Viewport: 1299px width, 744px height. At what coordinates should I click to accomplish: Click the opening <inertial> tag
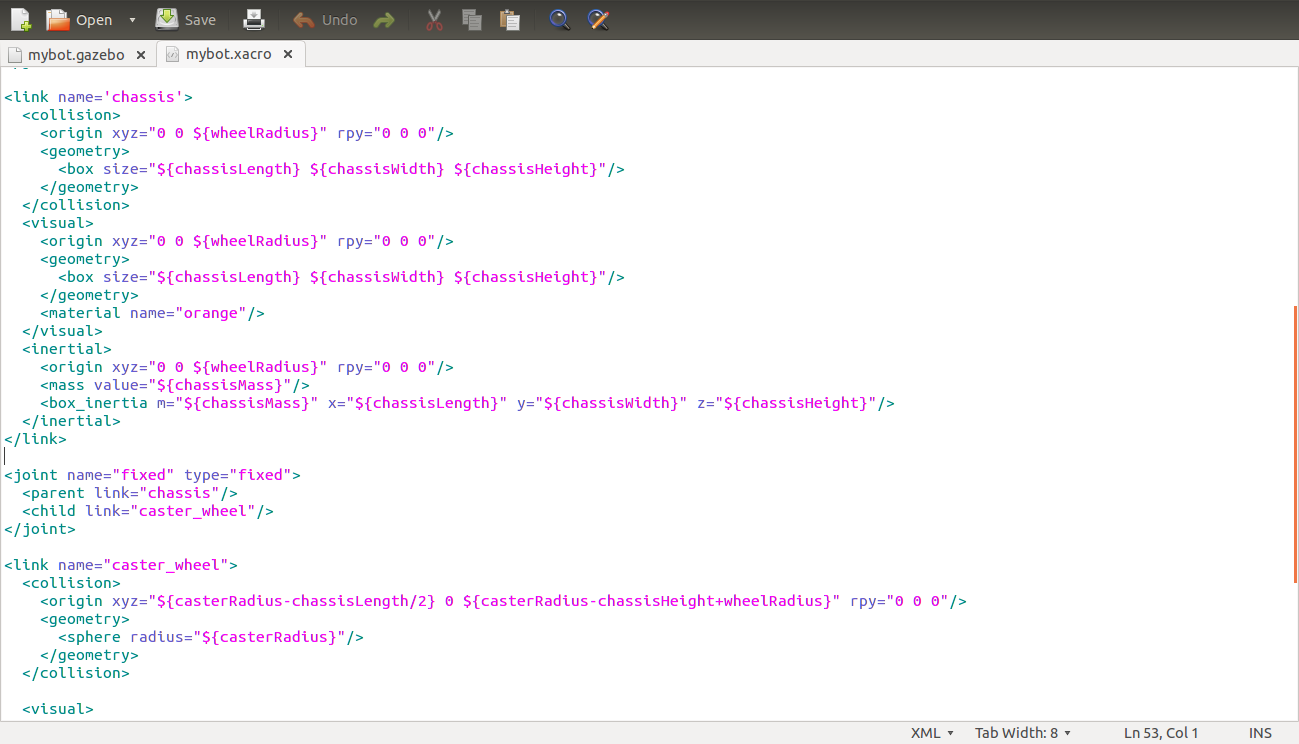(x=67, y=349)
